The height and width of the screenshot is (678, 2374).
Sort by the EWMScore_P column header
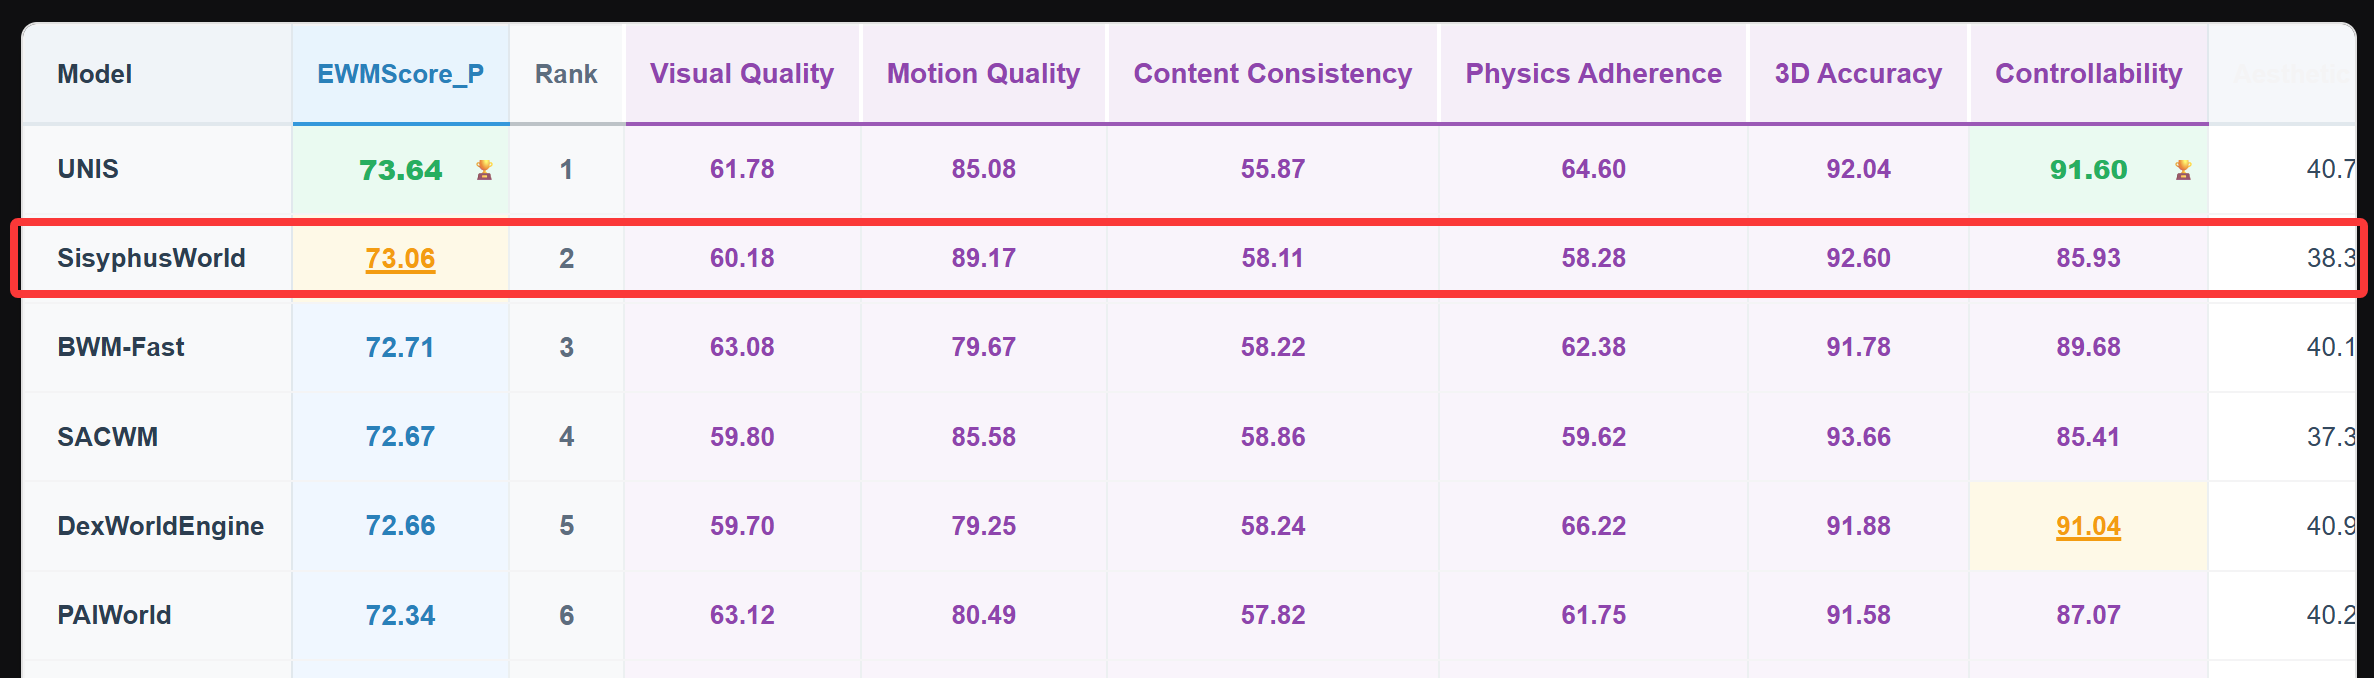pyautogui.click(x=400, y=74)
